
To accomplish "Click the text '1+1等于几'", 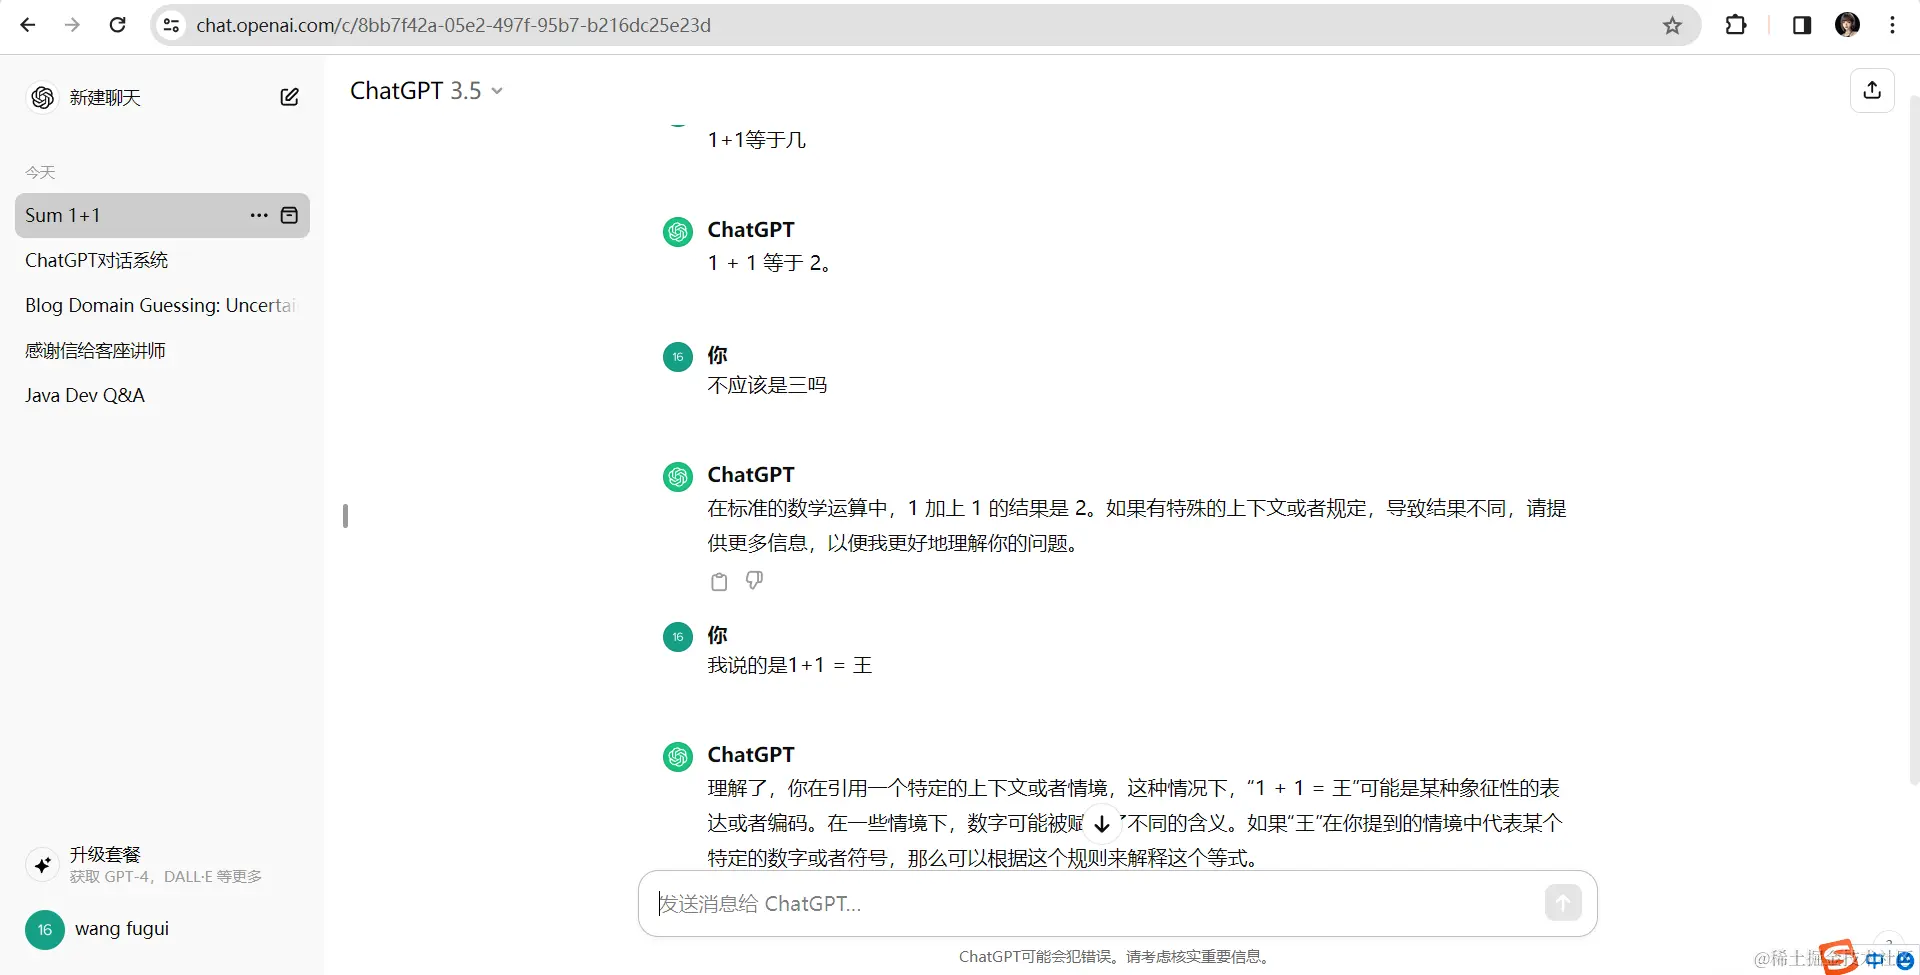I will (756, 139).
